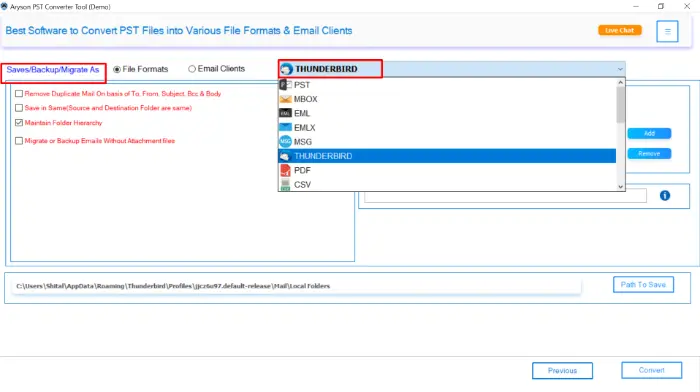Choose EML from the format list

[447, 113]
